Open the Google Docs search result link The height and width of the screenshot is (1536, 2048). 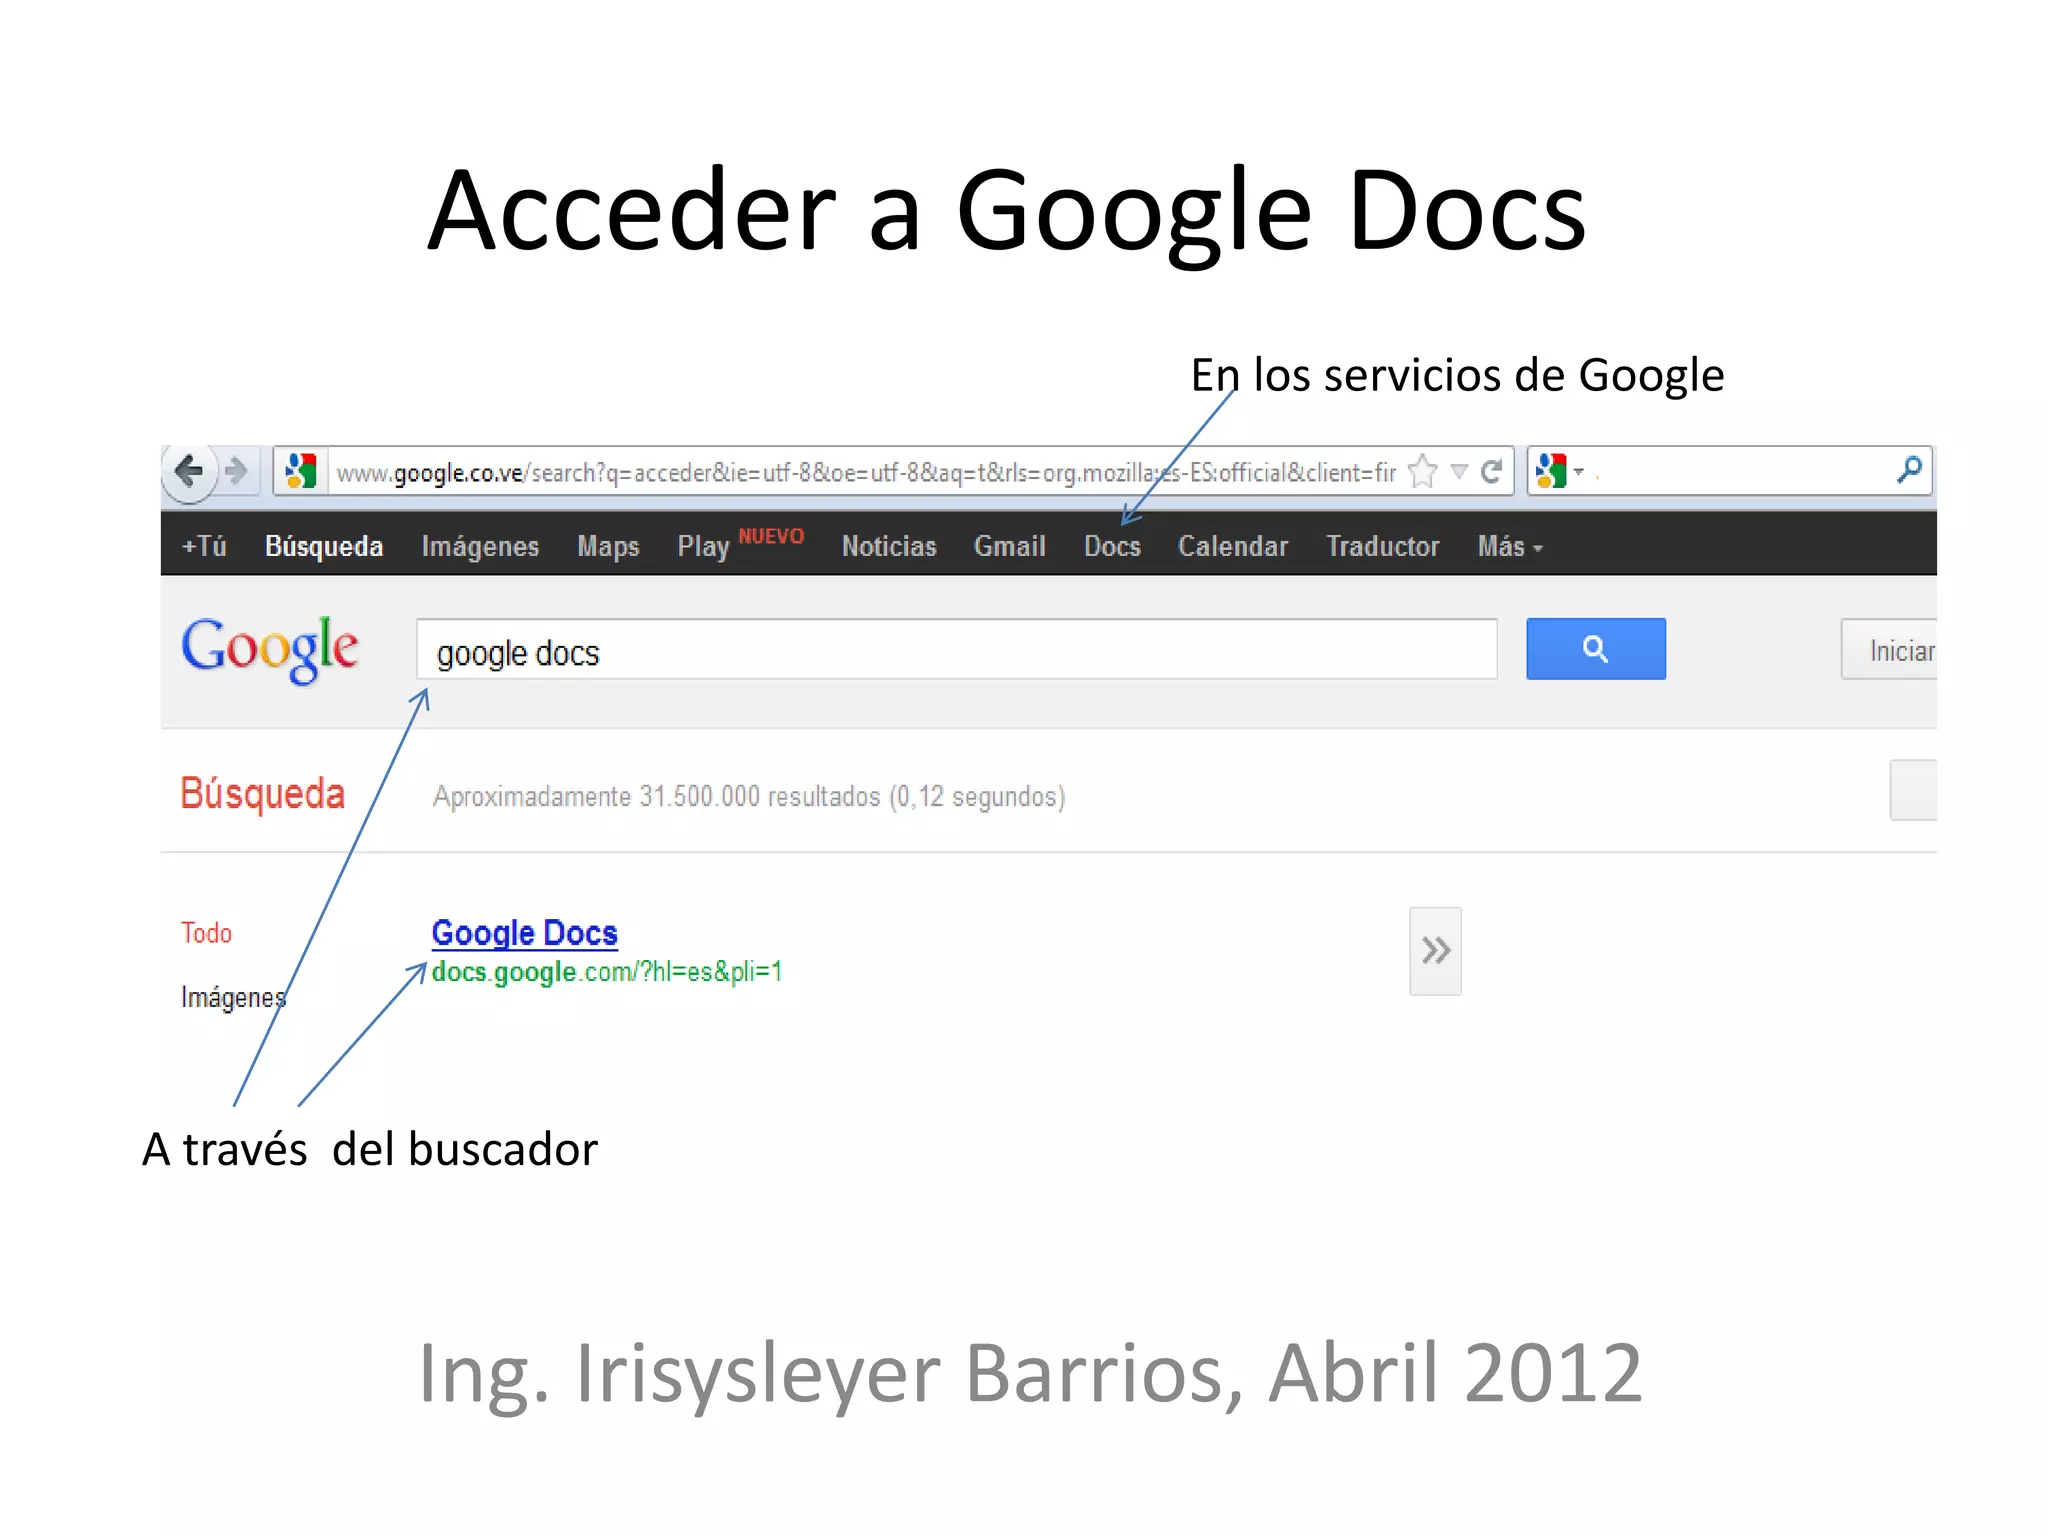coord(524,932)
